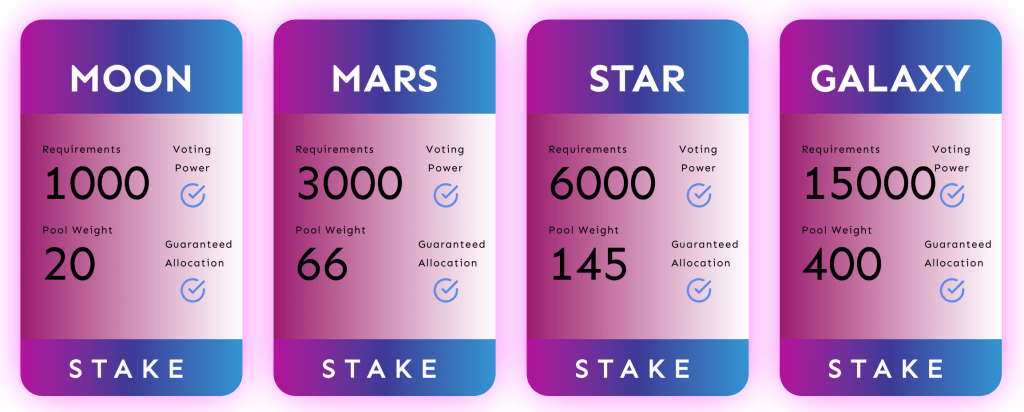Click the 66 pool weight on MARS
The height and width of the screenshot is (412, 1024).
coord(322,264)
